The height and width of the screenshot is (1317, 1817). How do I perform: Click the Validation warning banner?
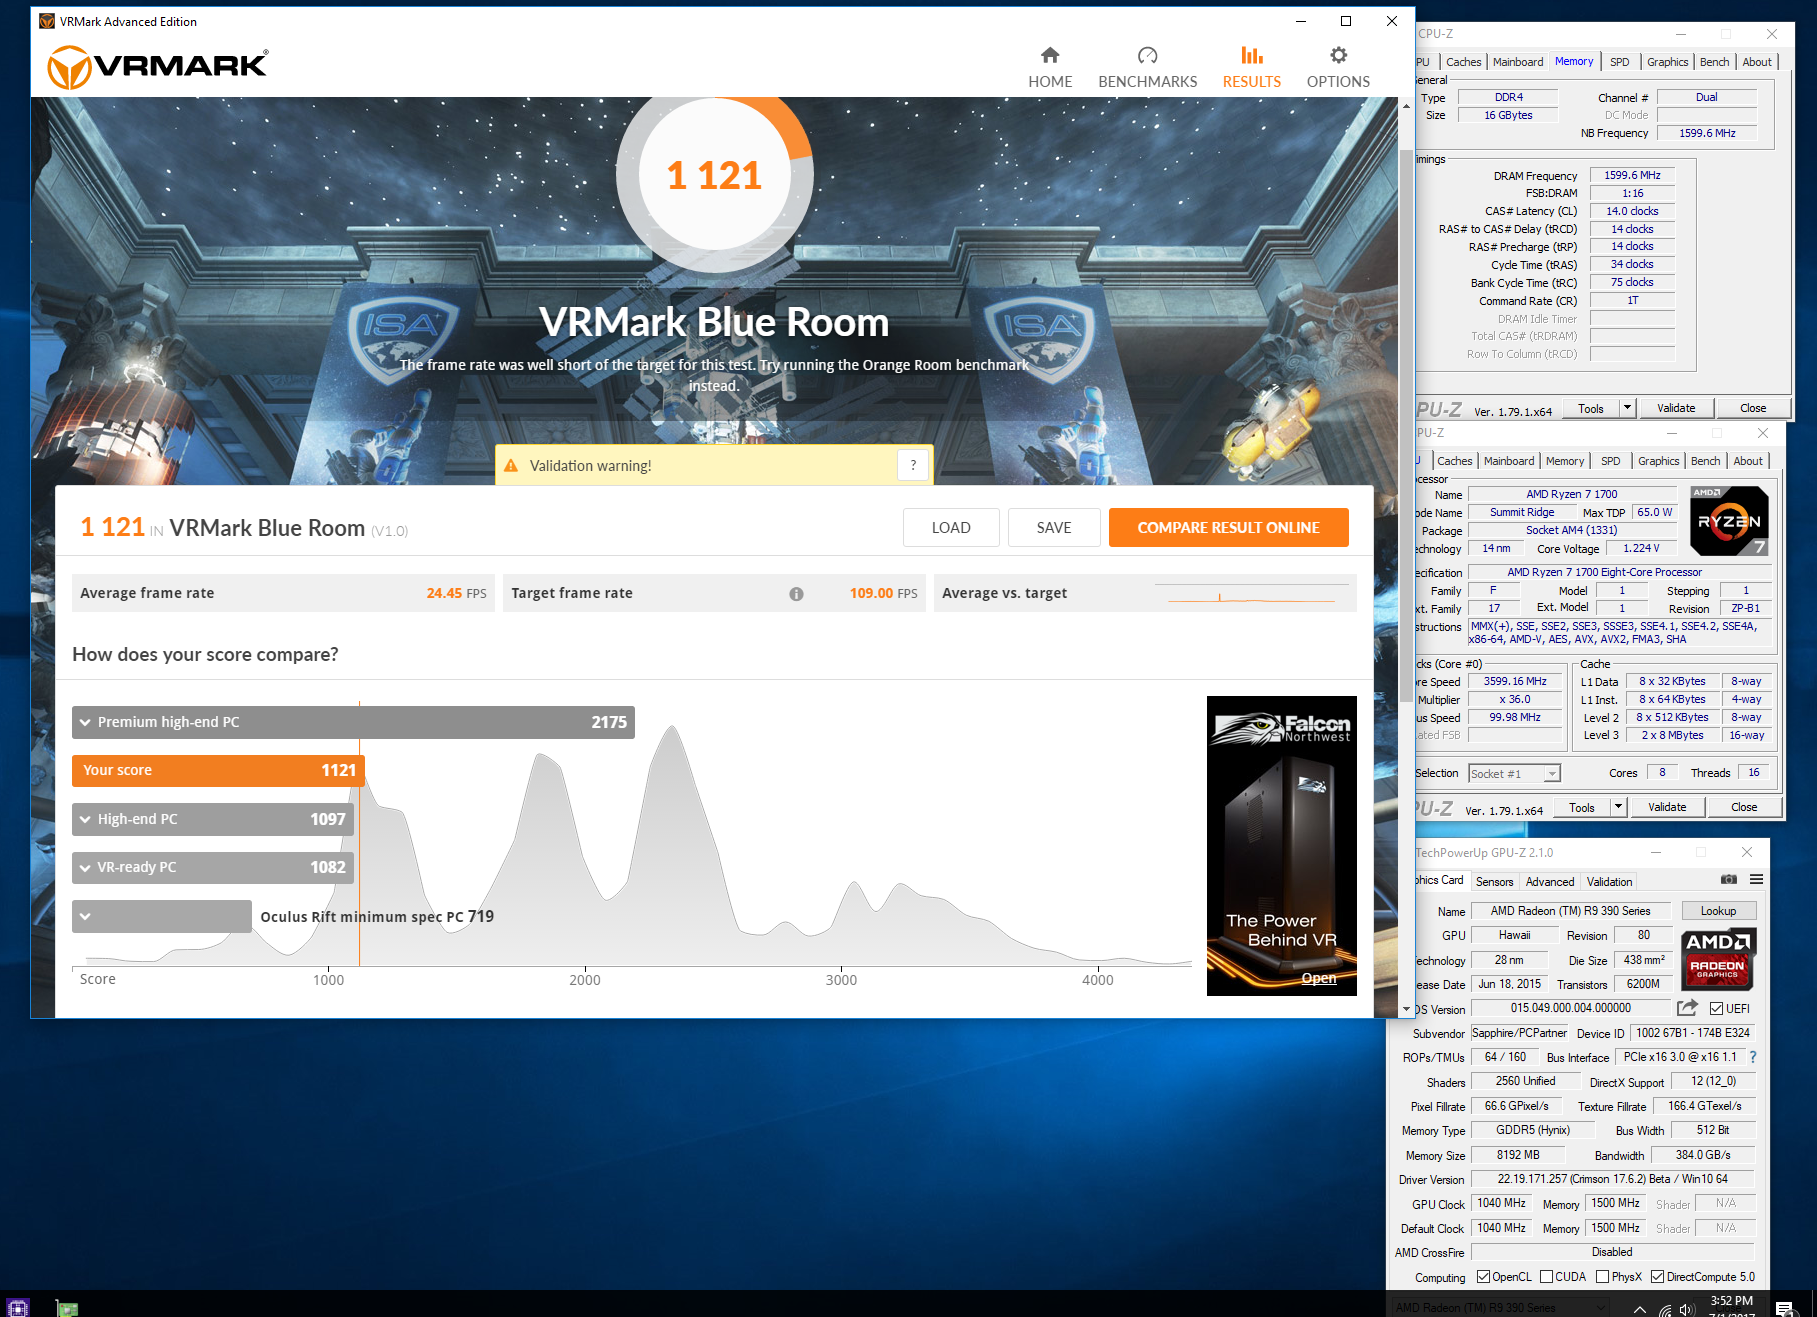point(714,465)
